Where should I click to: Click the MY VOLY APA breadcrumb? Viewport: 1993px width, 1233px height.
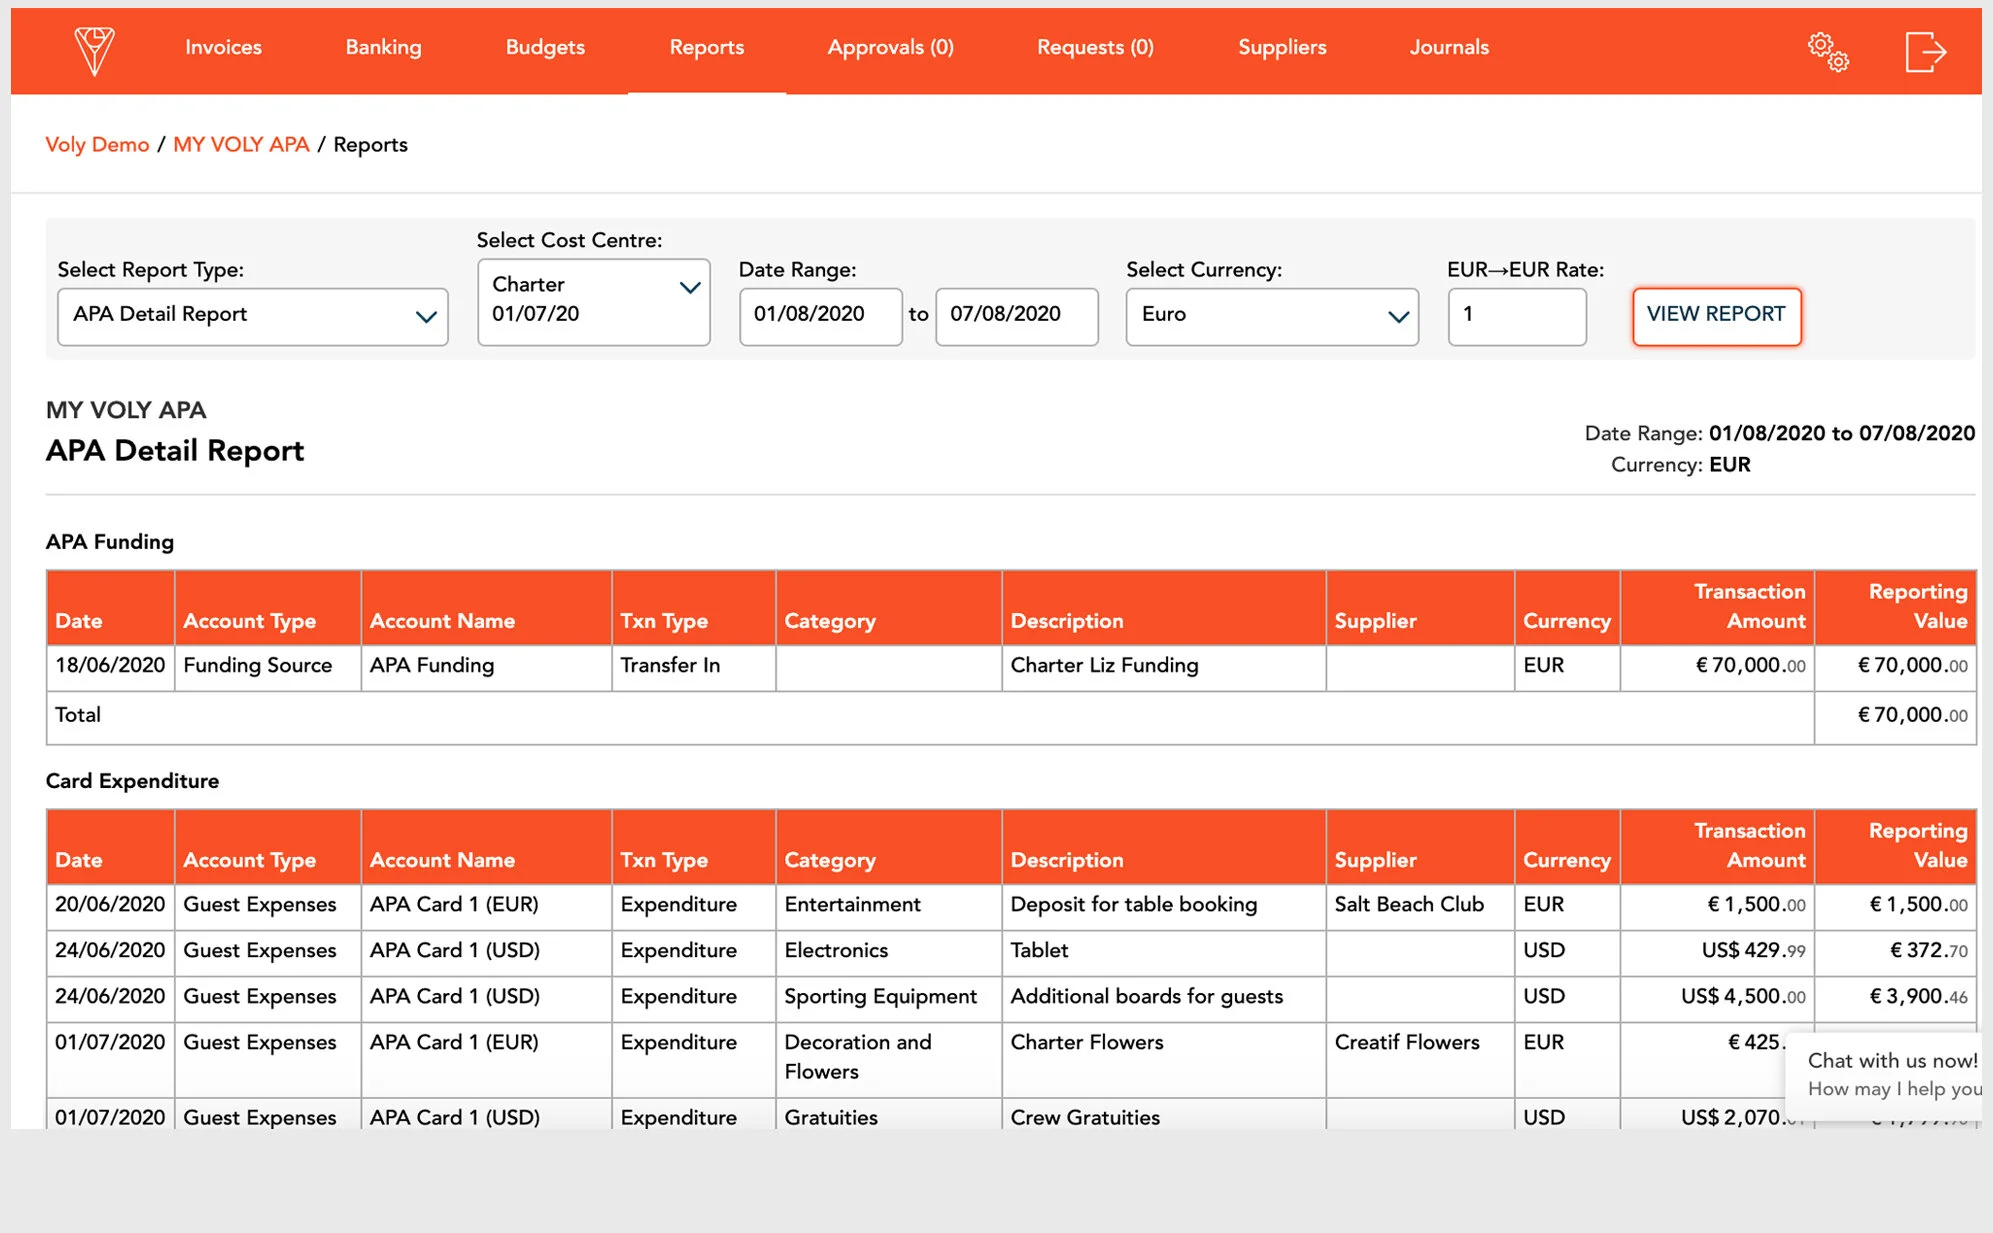(x=241, y=144)
